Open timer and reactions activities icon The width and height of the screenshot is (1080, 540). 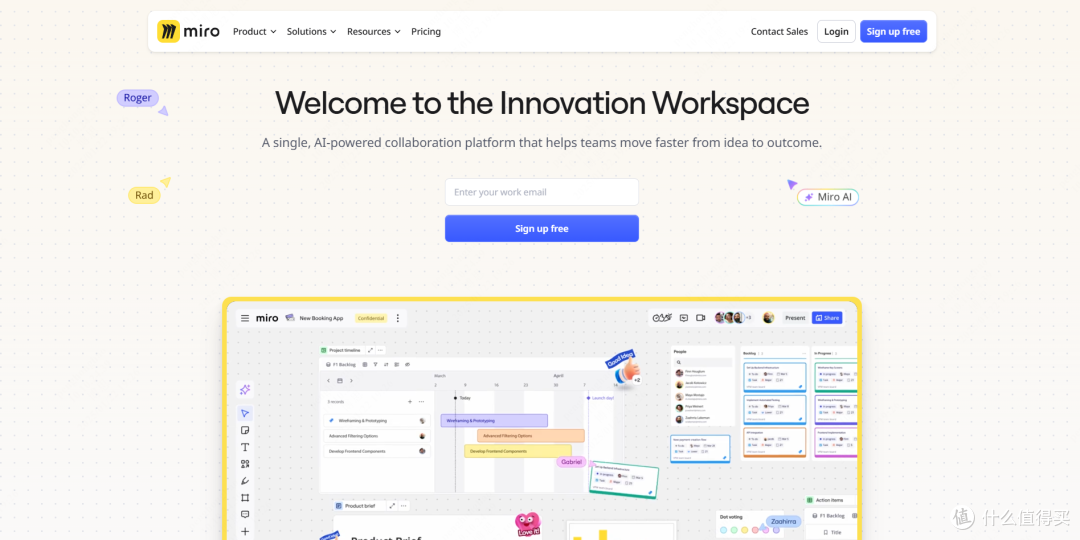tap(662, 318)
